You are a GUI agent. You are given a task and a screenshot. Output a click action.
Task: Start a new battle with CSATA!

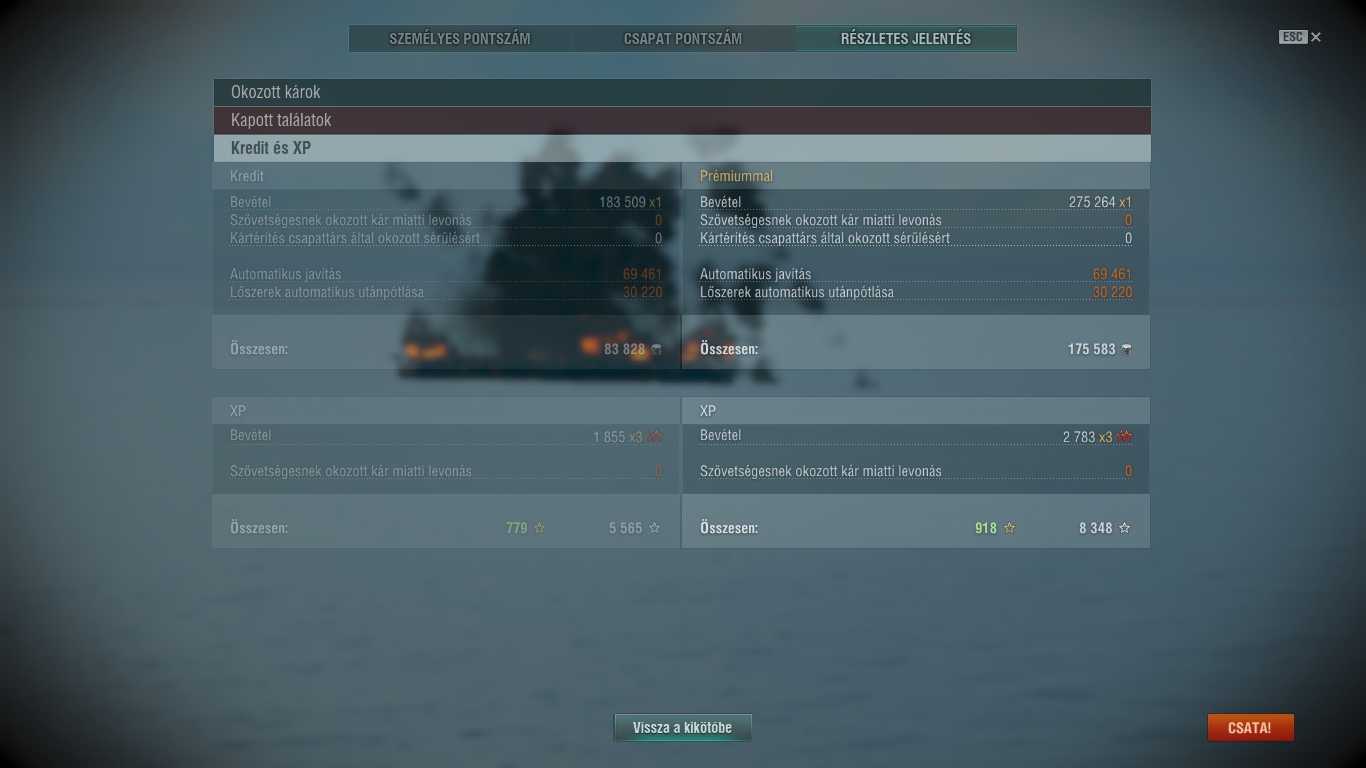pos(1250,728)
